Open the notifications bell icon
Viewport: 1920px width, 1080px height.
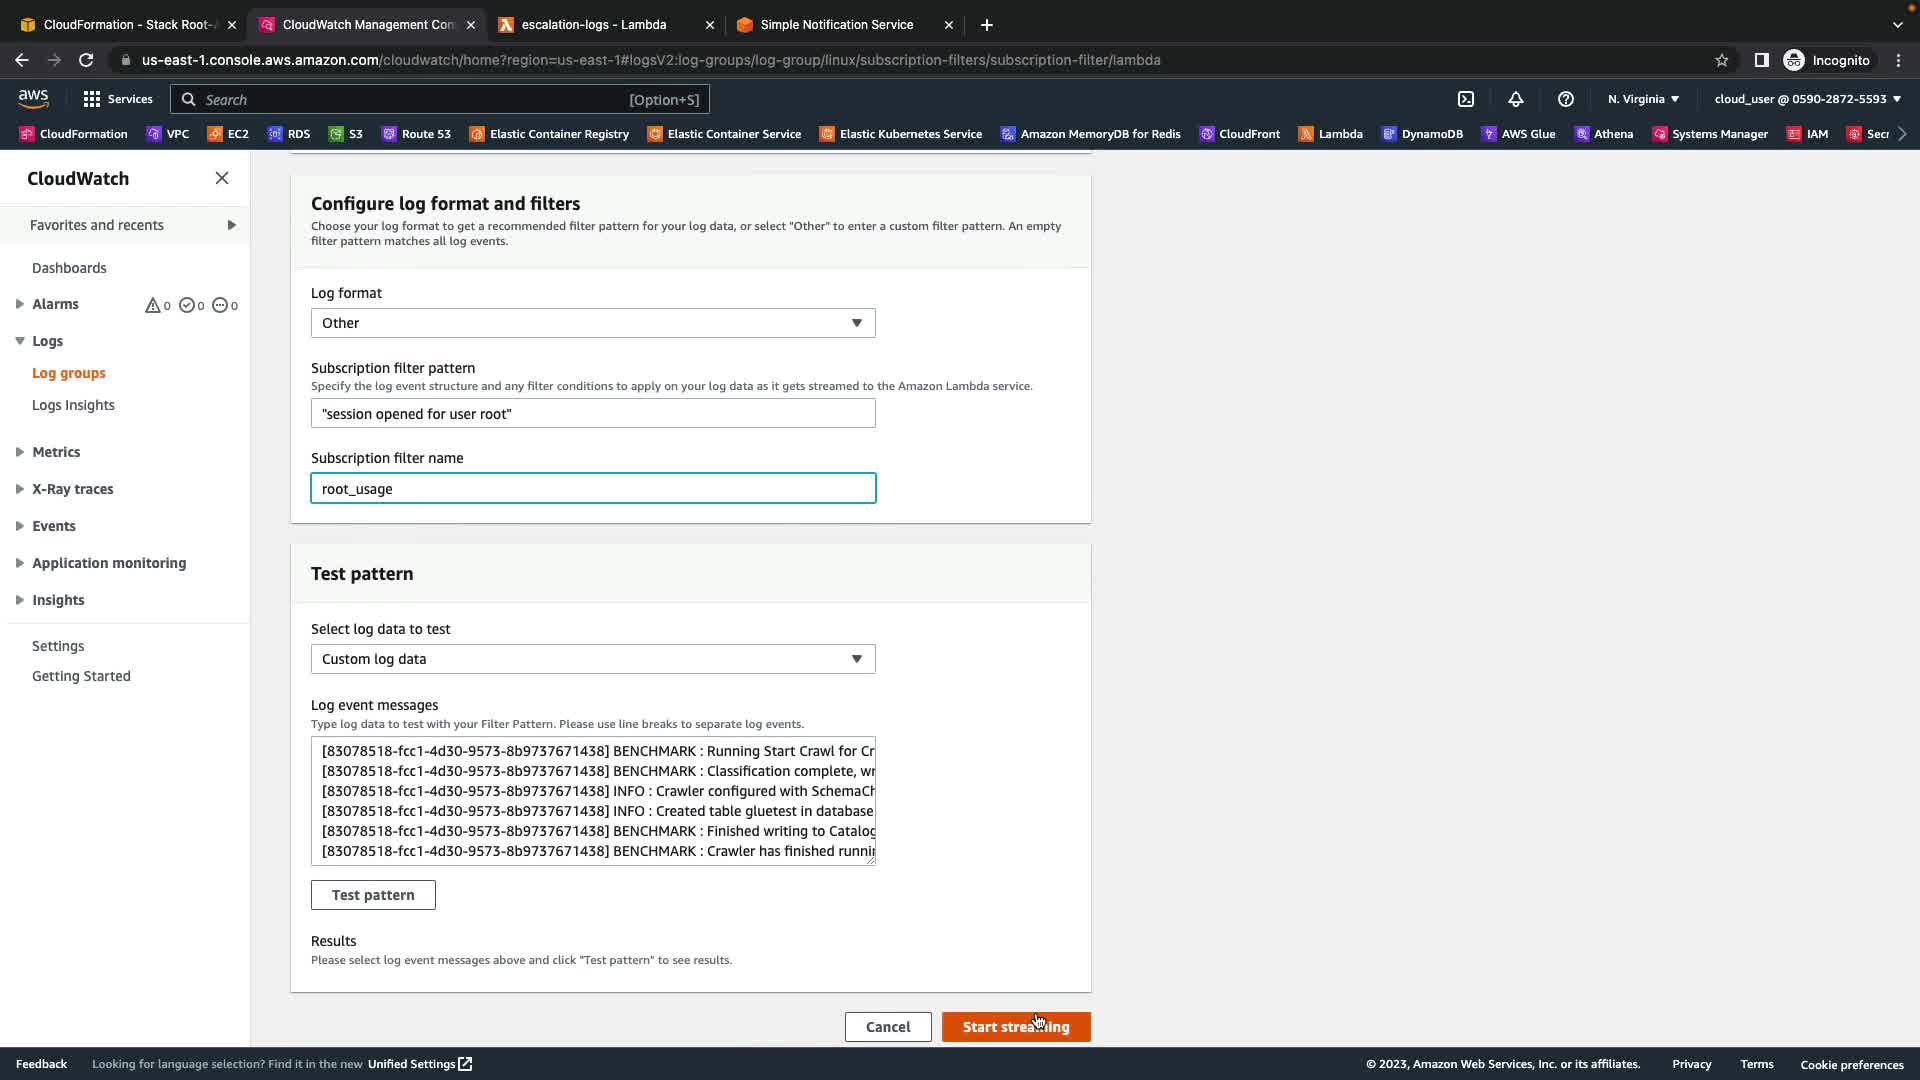[x=1516, y=99]
